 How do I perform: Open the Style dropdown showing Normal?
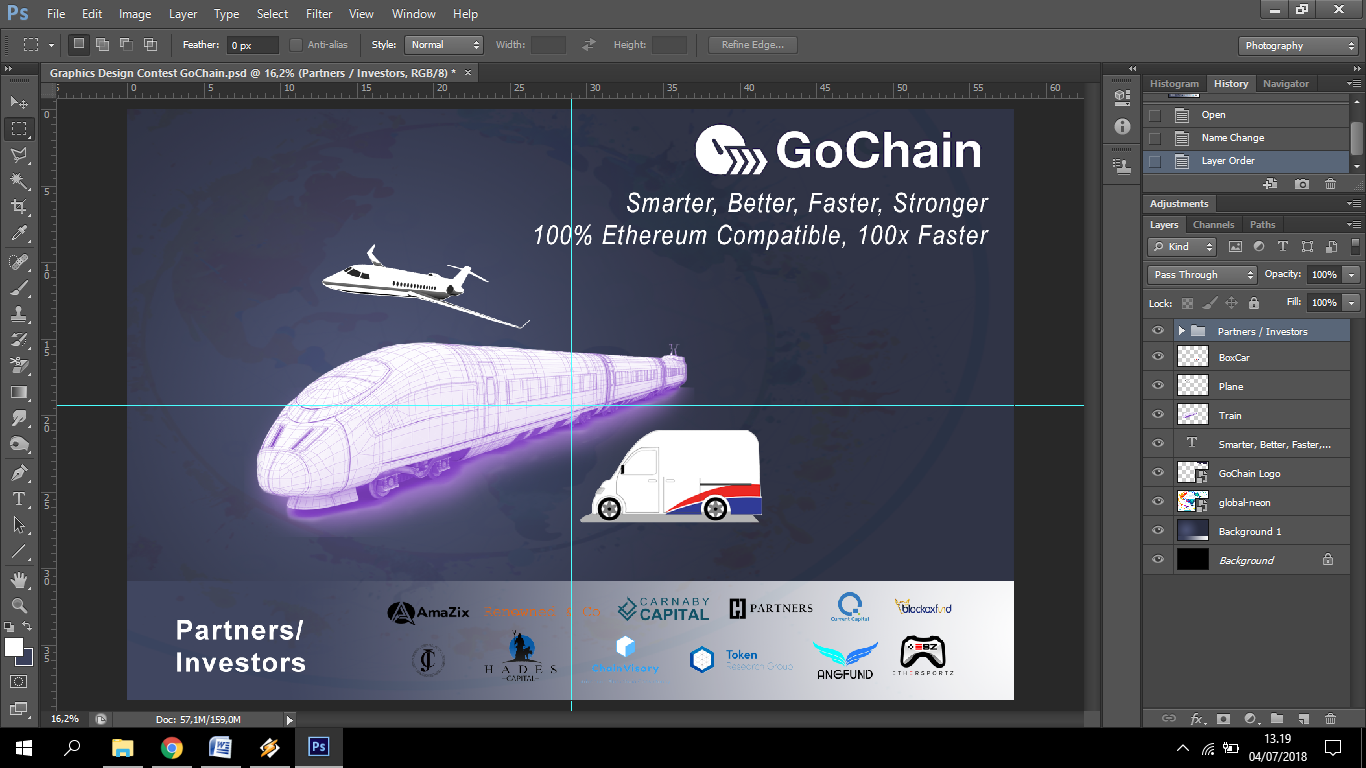pos(444,45)
